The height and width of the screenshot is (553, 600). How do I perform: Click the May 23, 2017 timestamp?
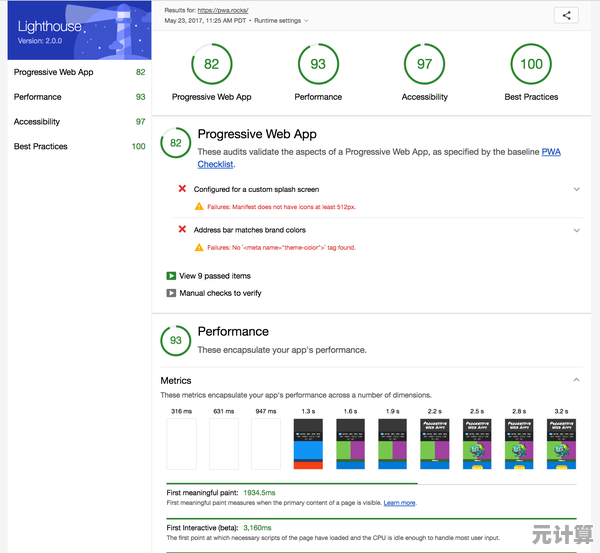[205, 21]
